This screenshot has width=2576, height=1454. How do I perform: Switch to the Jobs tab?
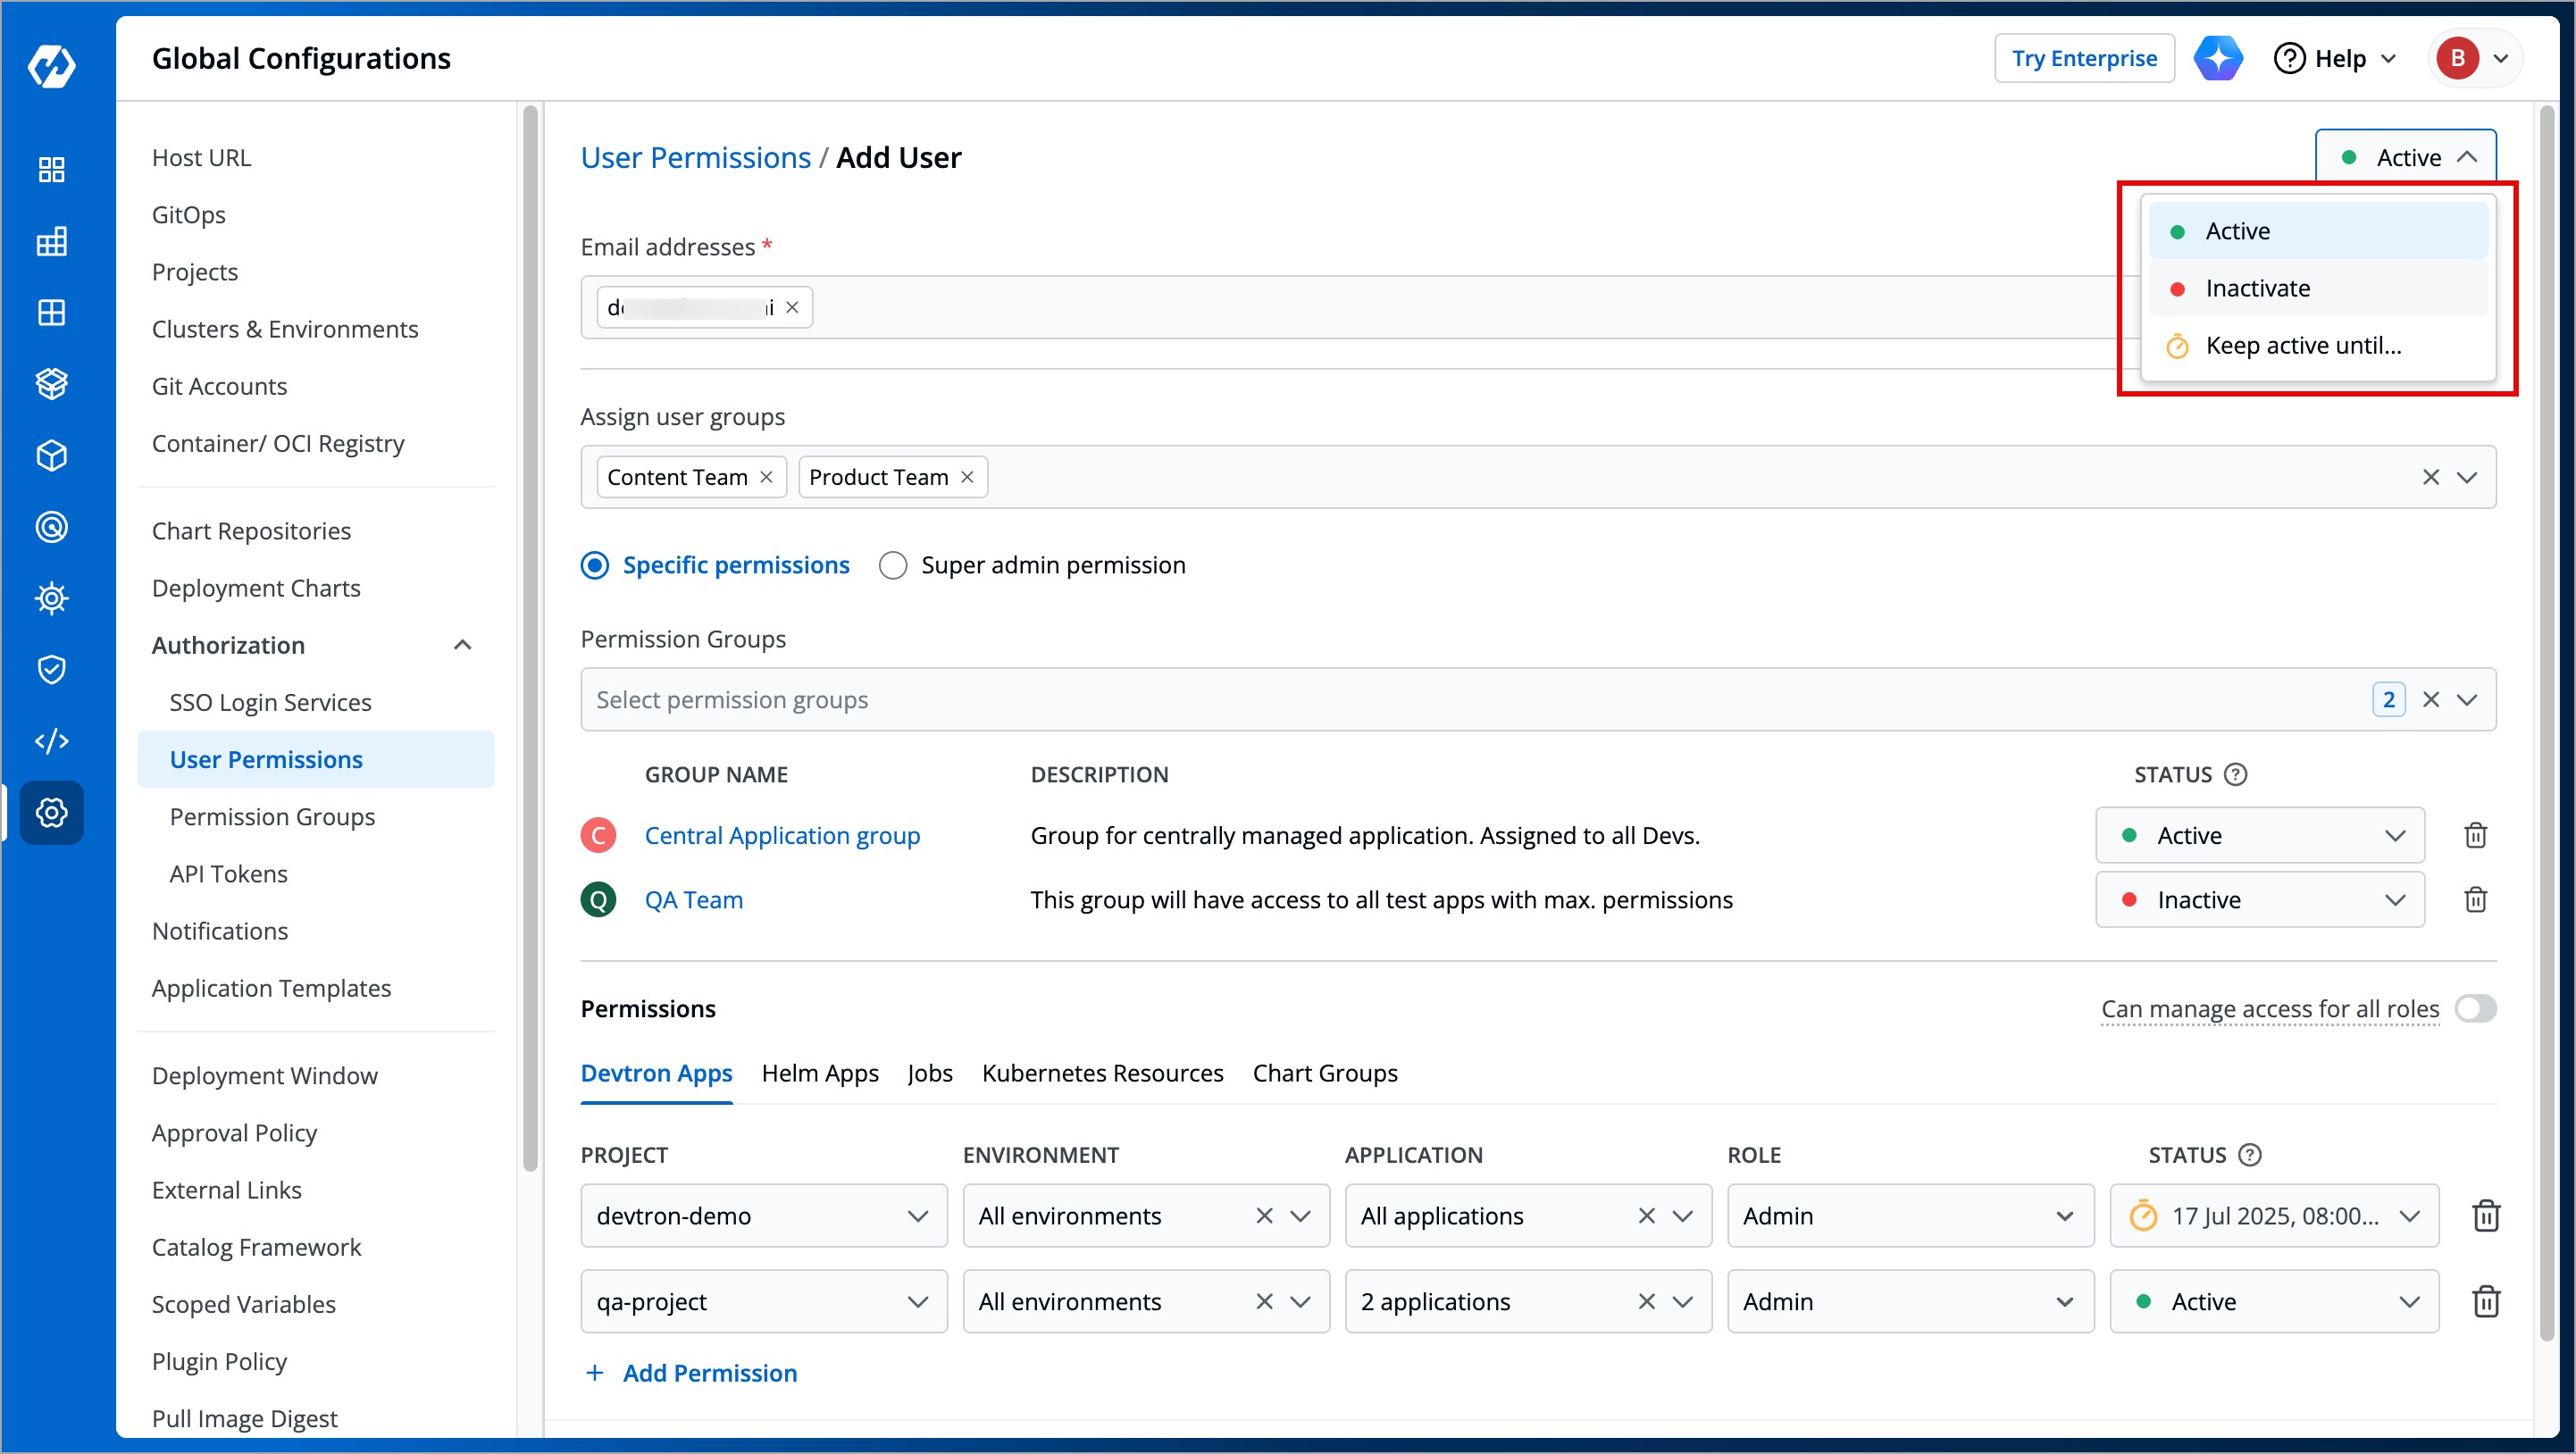pos(930,1073)
